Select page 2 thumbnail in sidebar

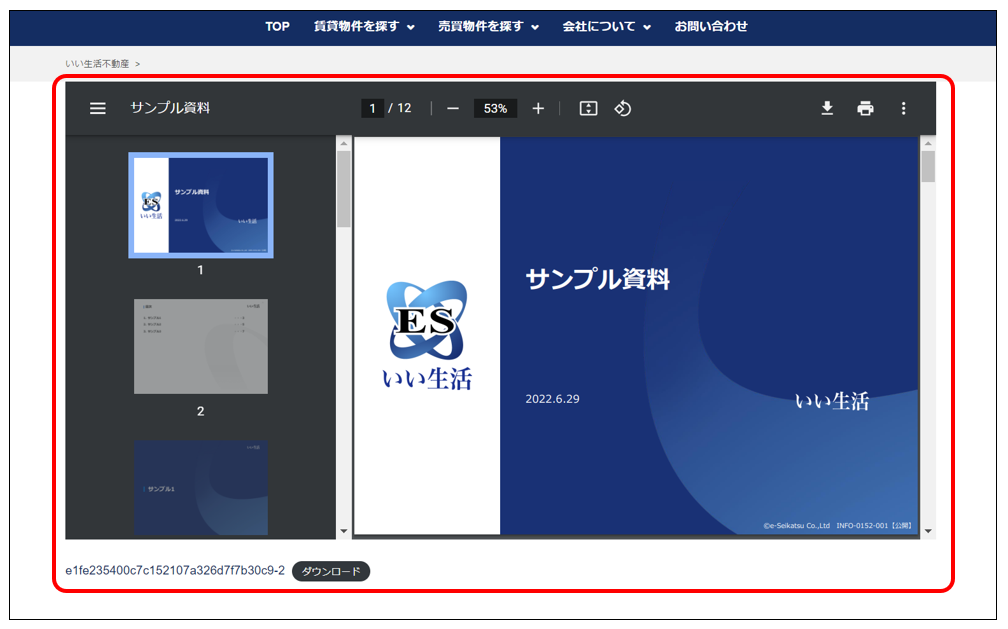pos(201,346)
